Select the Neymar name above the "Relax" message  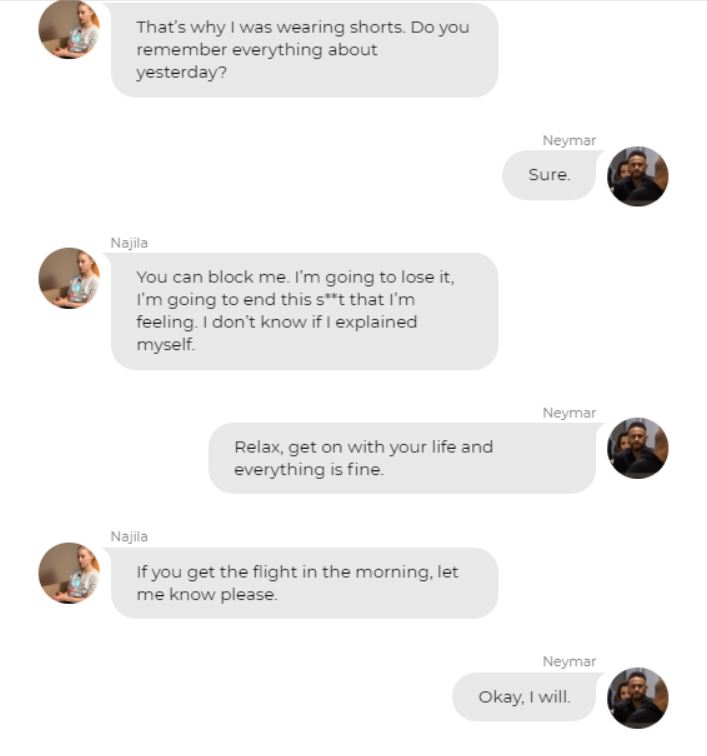click(x=569, y=413)
